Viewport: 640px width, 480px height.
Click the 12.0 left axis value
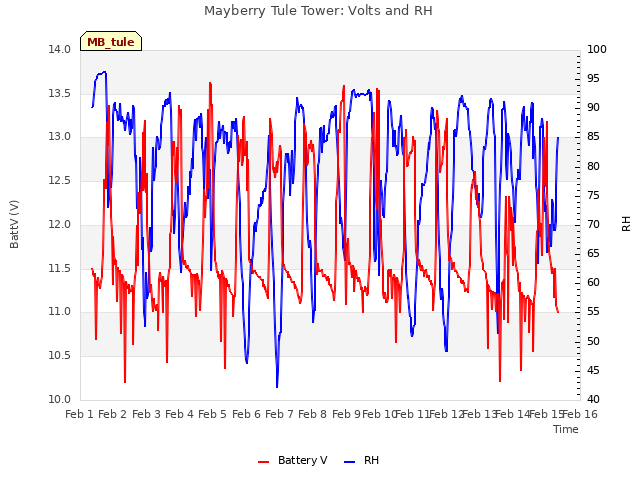(x=59, y=224)
